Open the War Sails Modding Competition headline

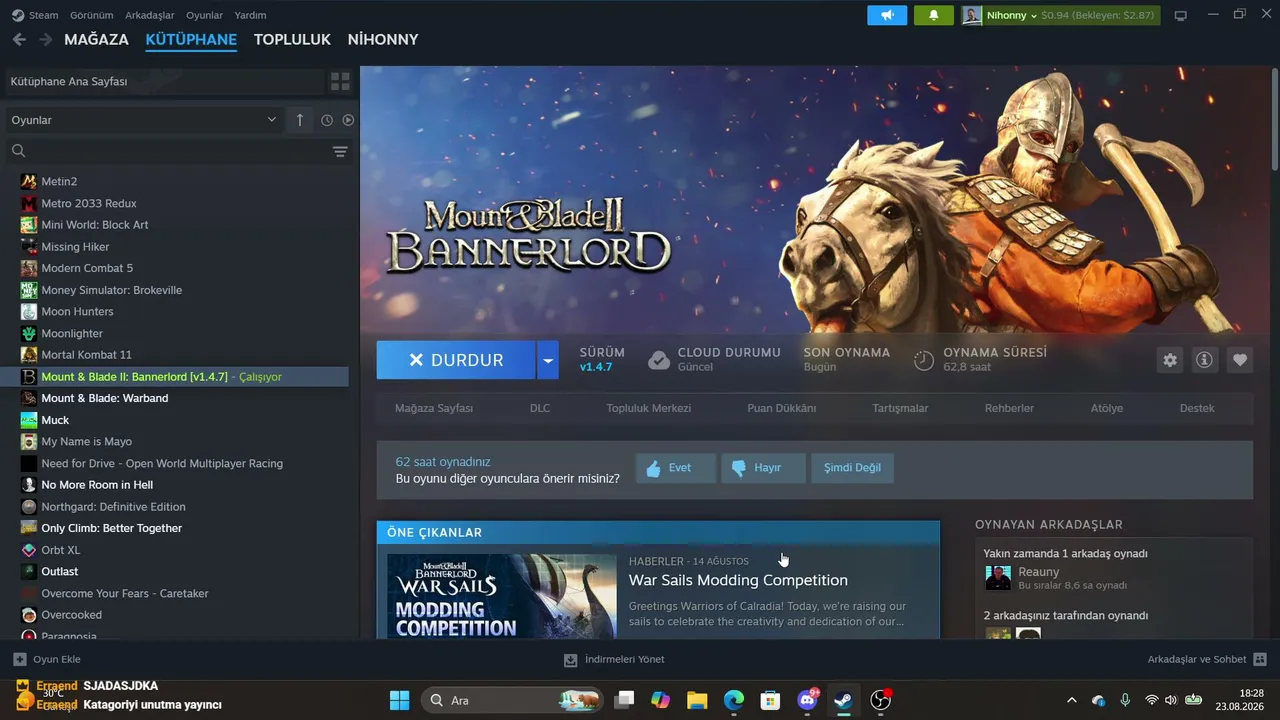738,580
